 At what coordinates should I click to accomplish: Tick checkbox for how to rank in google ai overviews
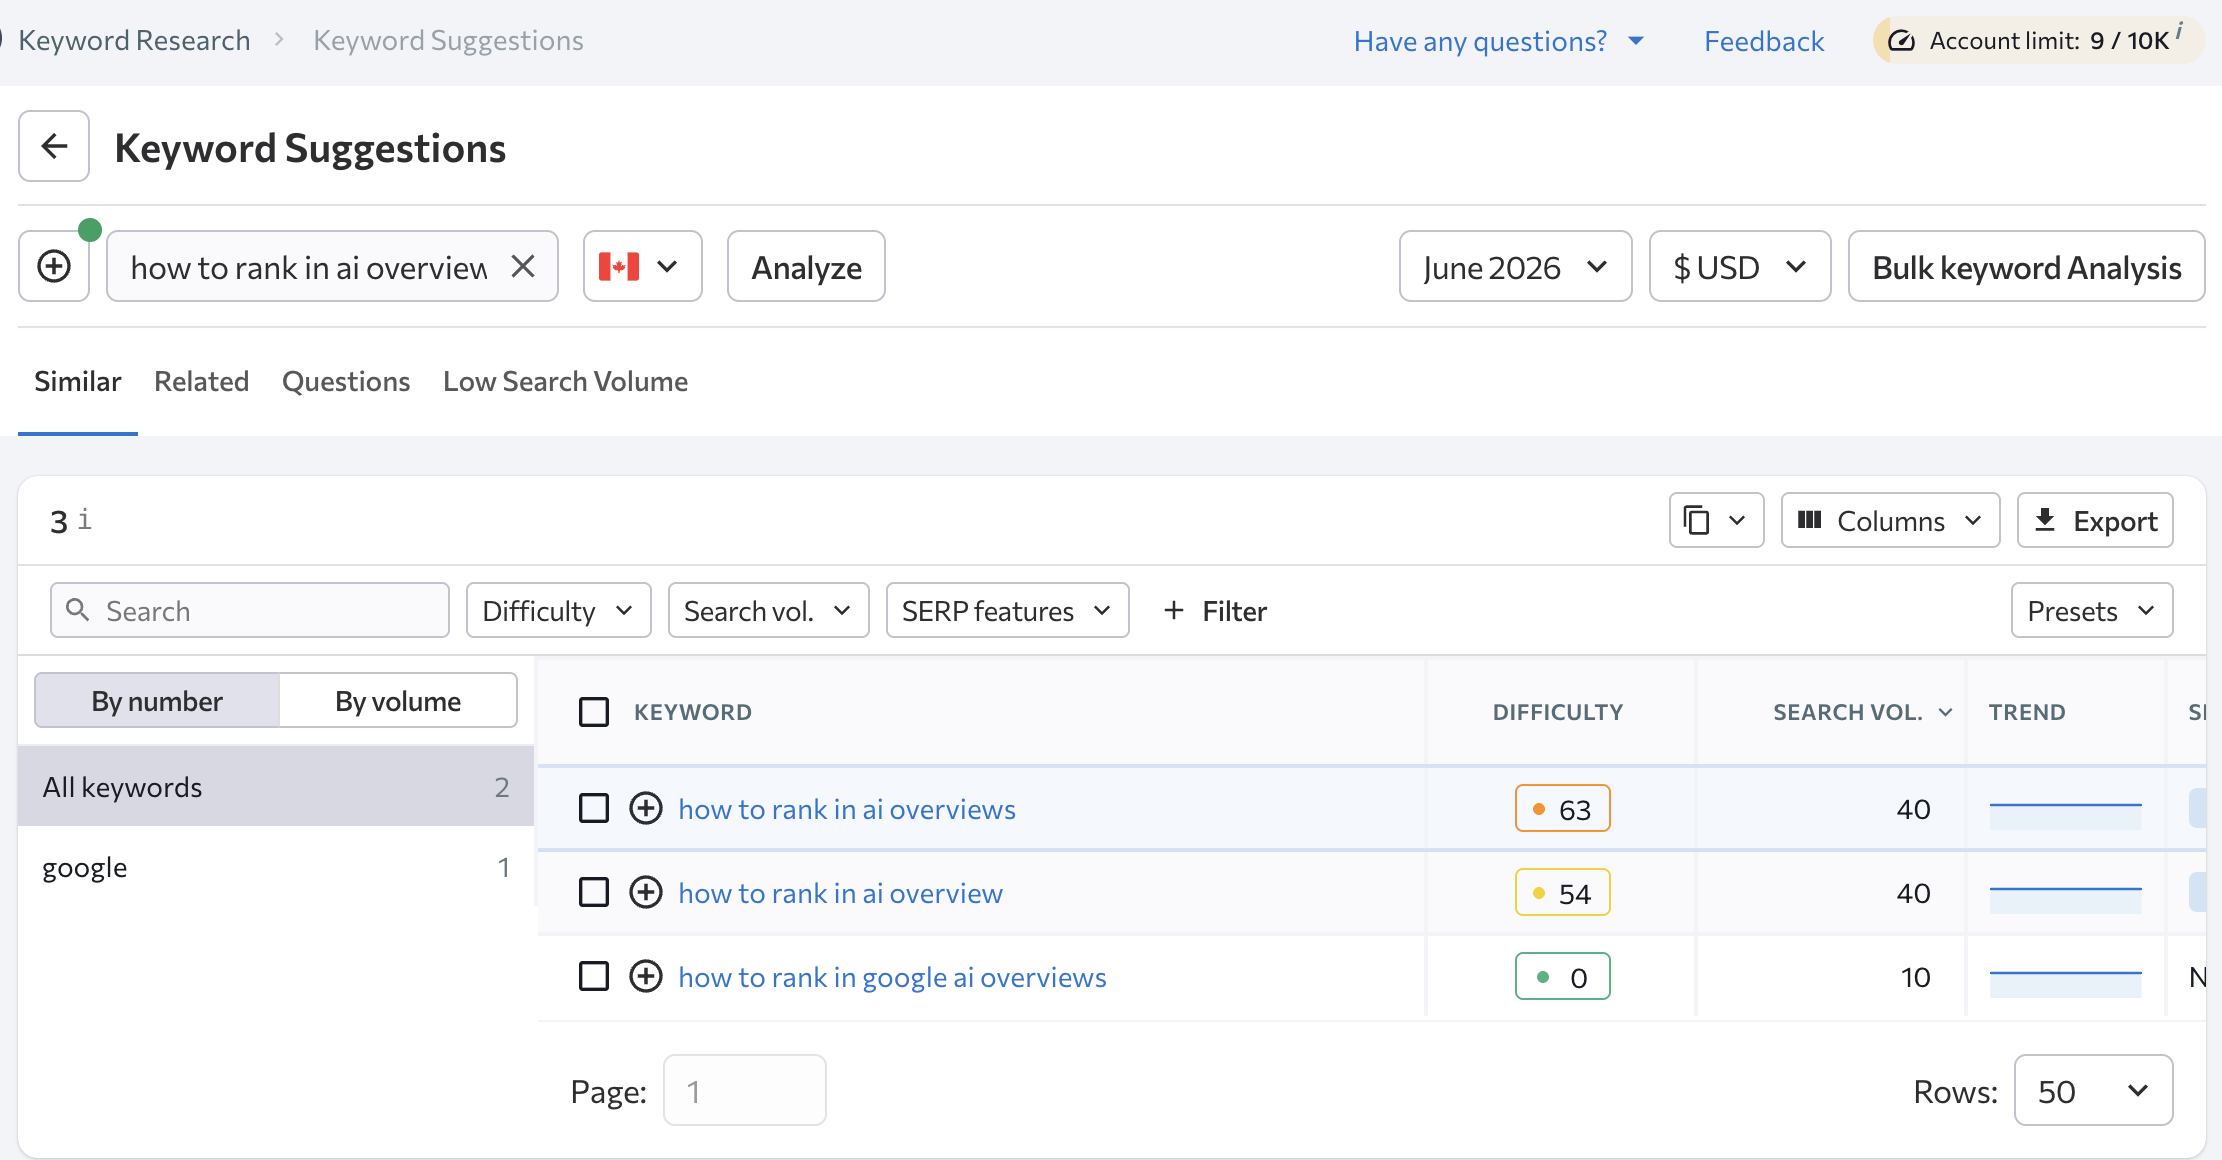pos(594,976)
